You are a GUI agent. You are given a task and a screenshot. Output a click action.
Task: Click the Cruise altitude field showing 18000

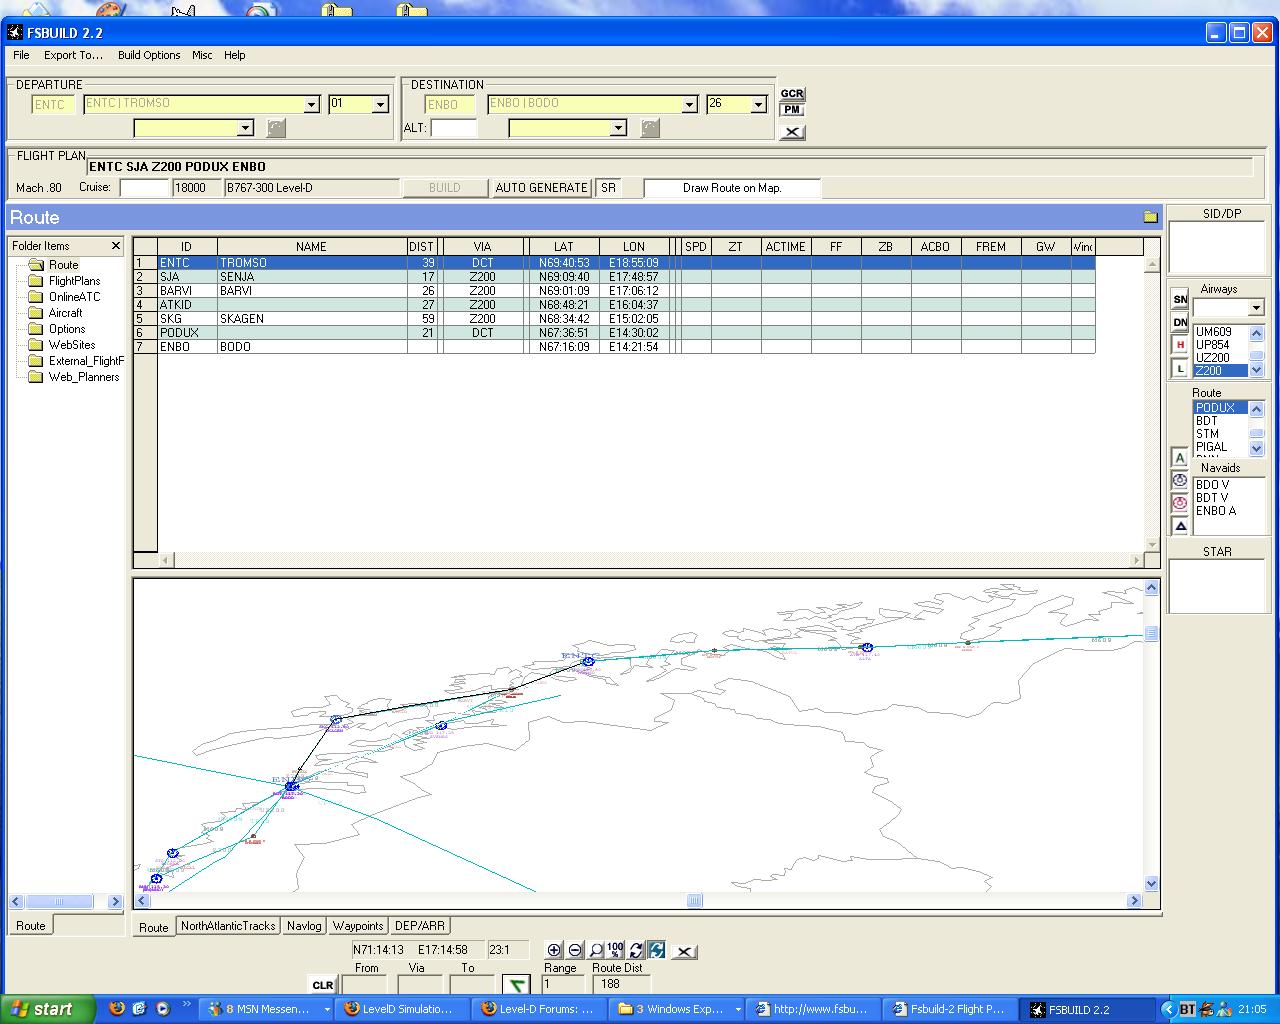[x=197, y=188]
